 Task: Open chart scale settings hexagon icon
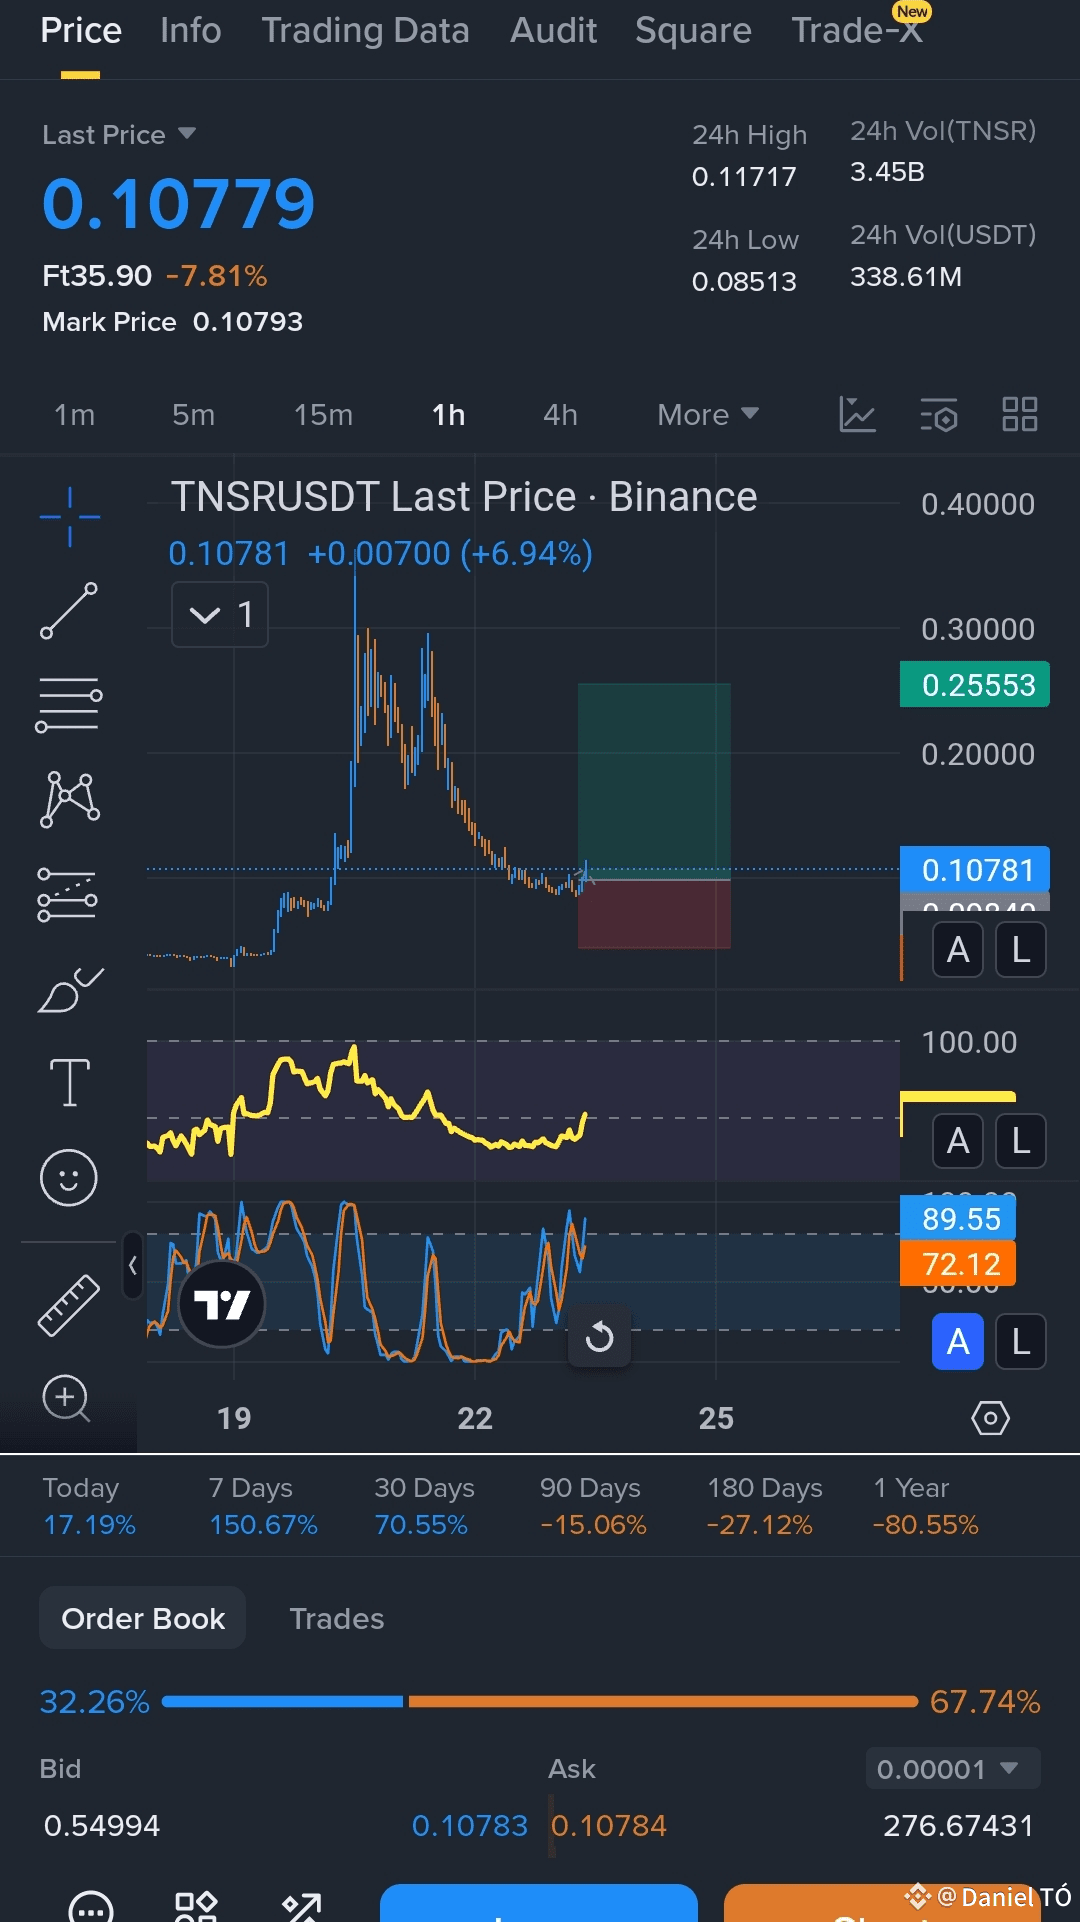[990, 1418]
